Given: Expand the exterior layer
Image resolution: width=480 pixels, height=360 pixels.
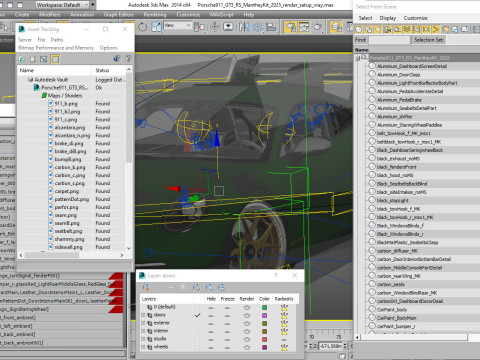Looking at the screenshot, I should coord(143,323).
